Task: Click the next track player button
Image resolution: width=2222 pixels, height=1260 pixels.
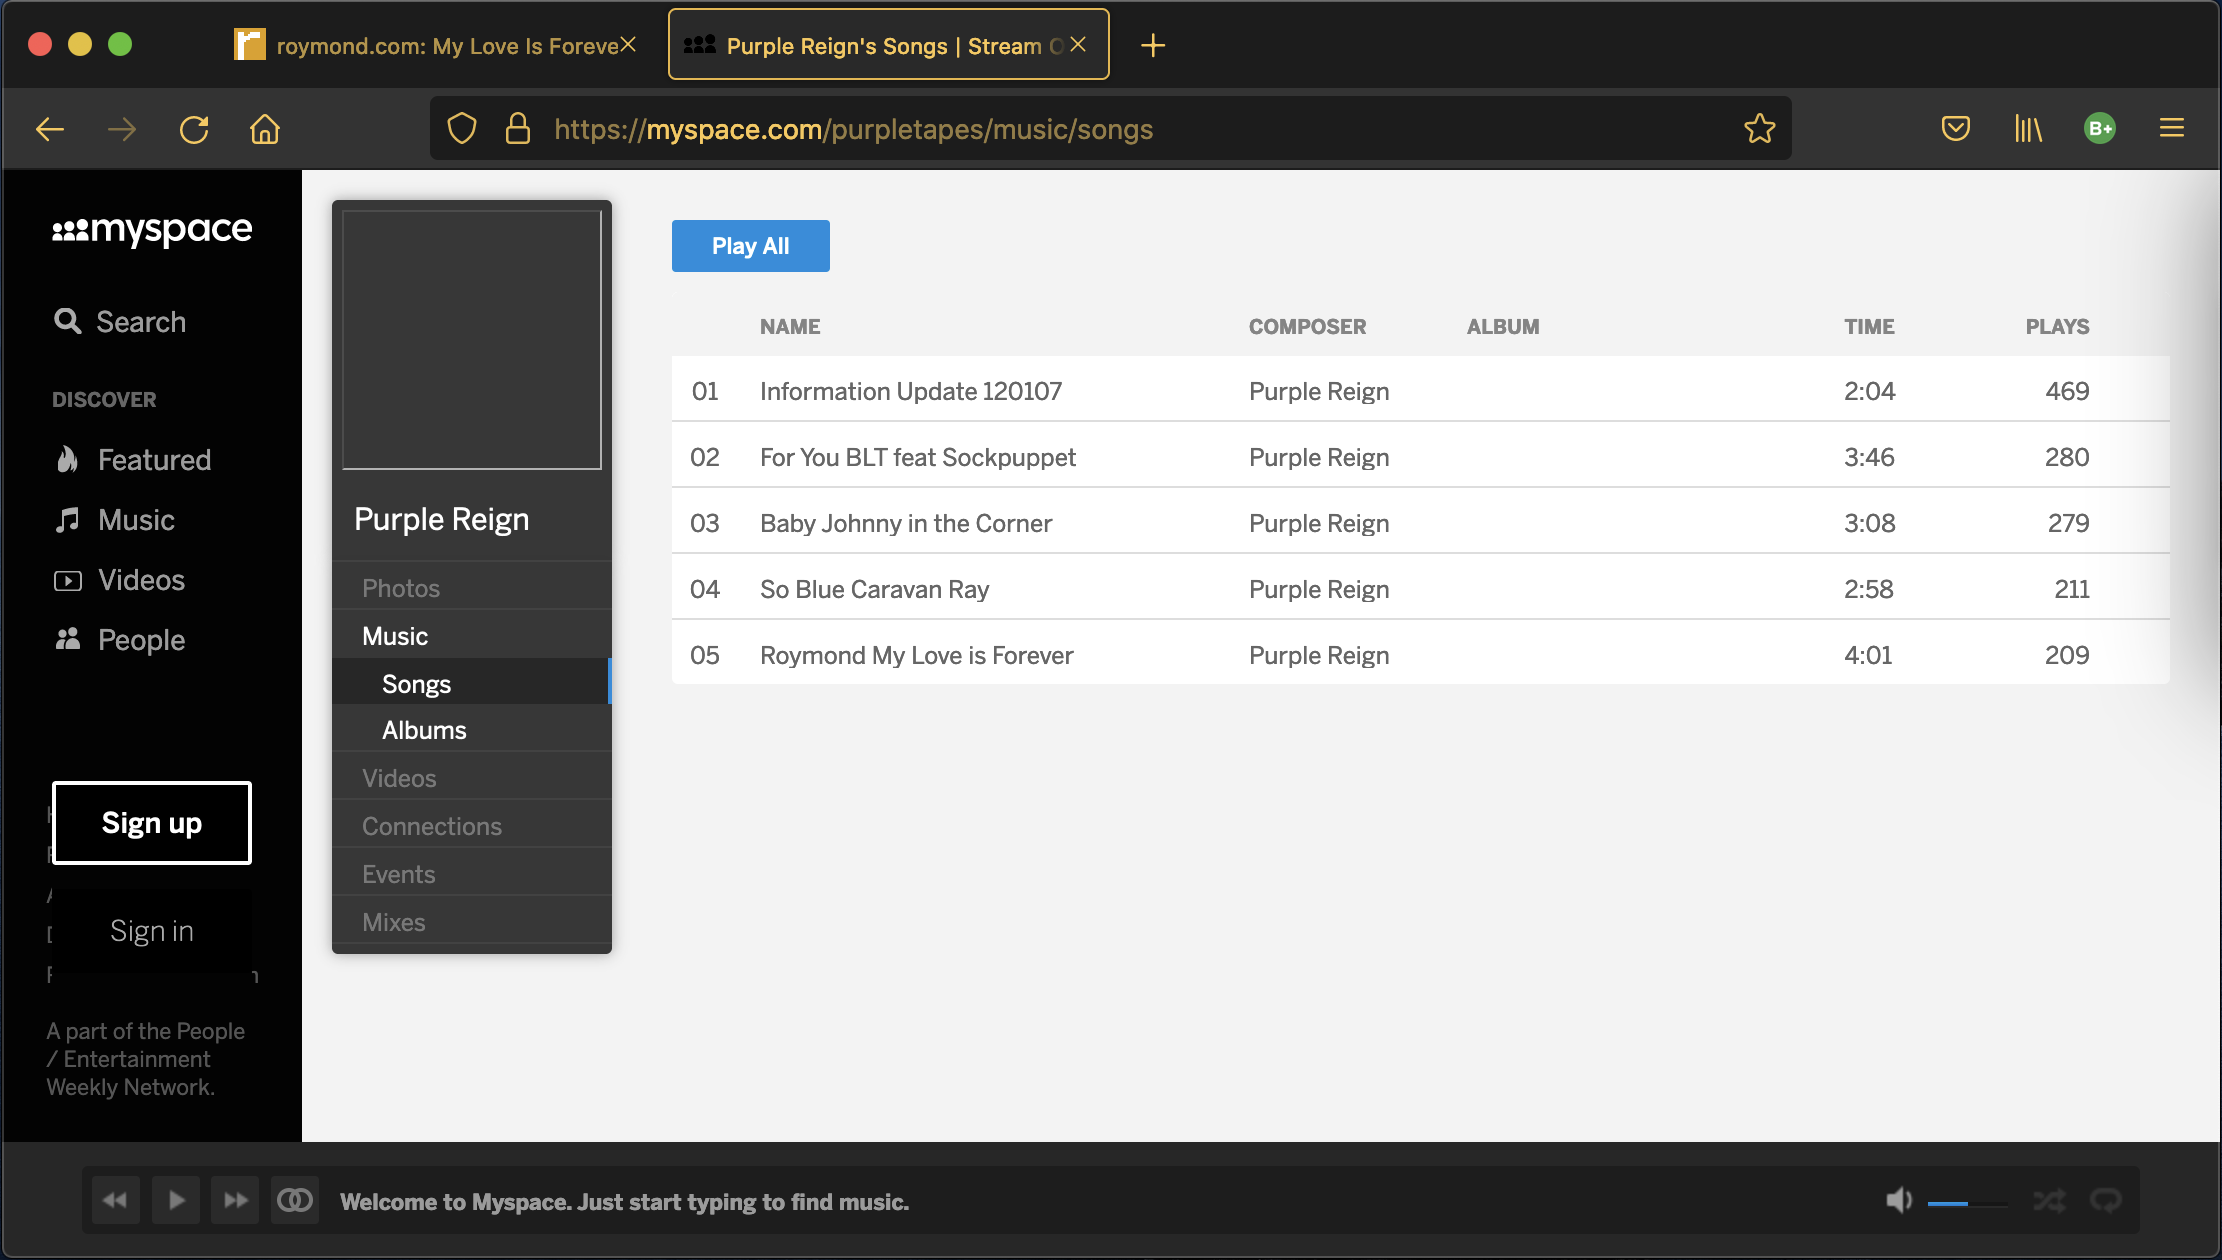Action: [236, 1200]
